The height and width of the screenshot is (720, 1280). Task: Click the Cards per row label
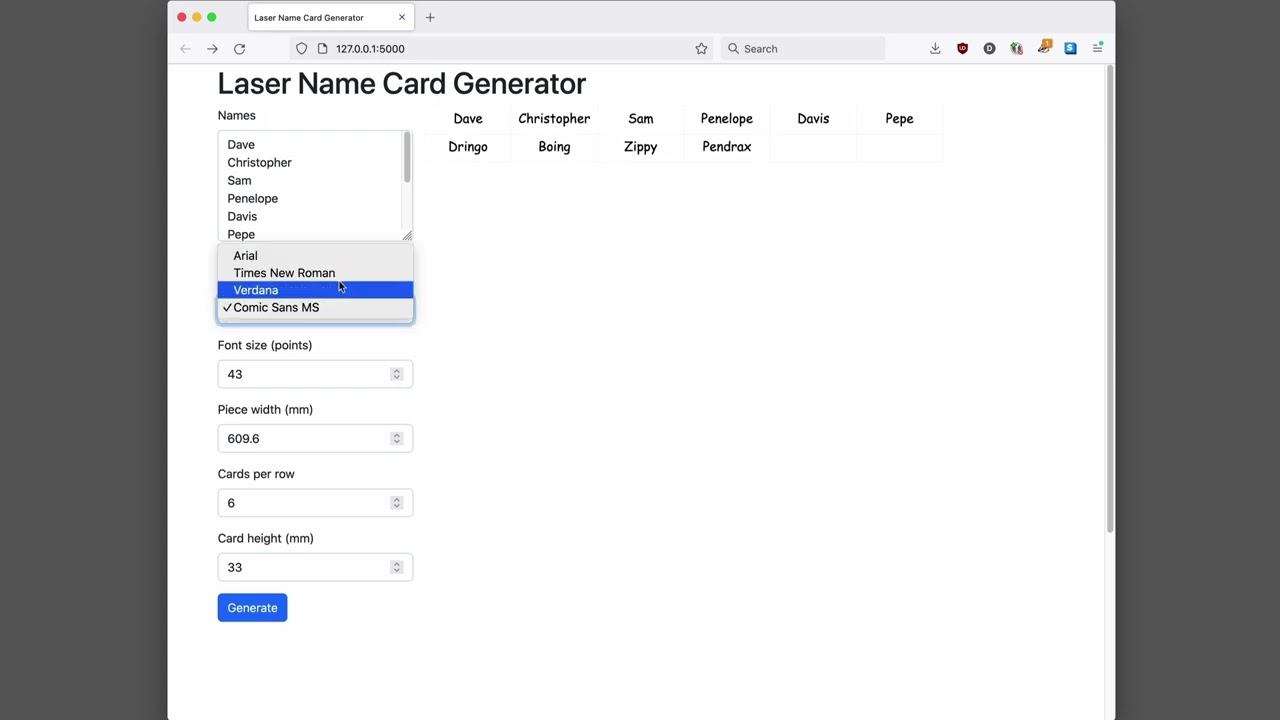pos(256,474)
